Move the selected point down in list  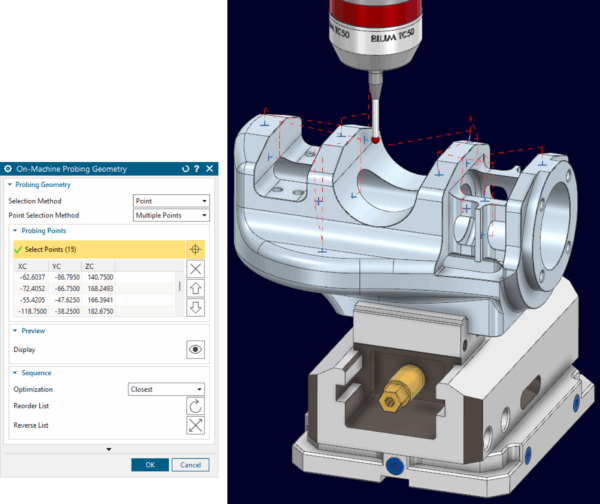click(x=196, y=307)
